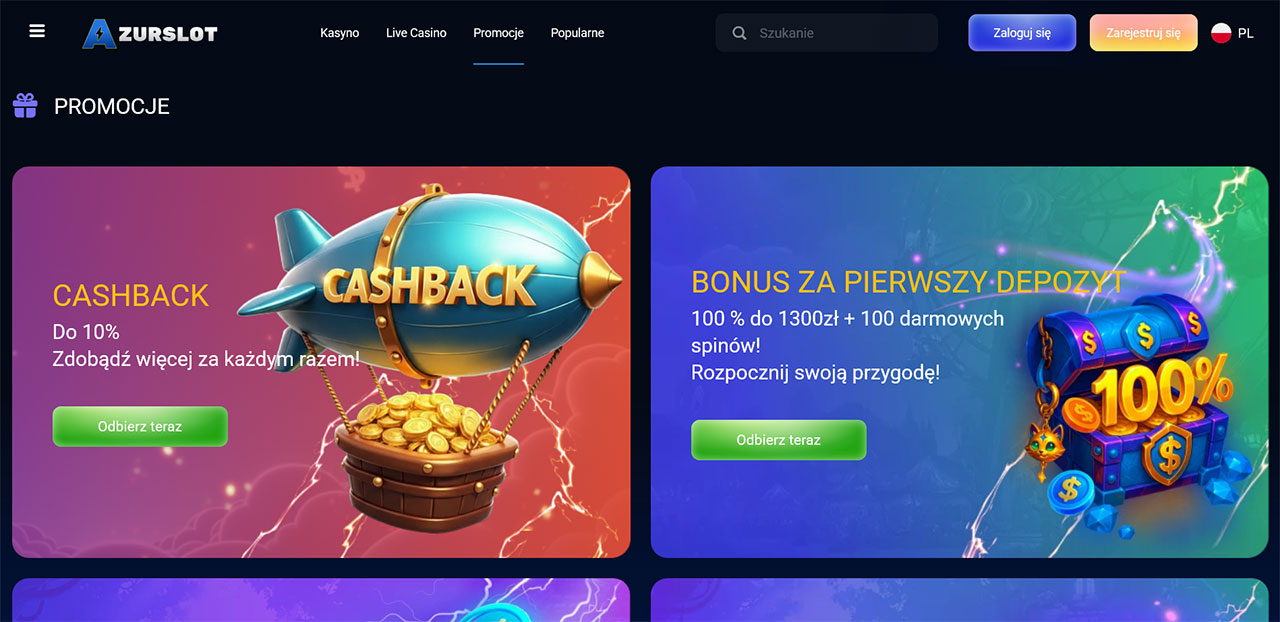Click the CASHBACK promotion title

click(x=131, y=295)
